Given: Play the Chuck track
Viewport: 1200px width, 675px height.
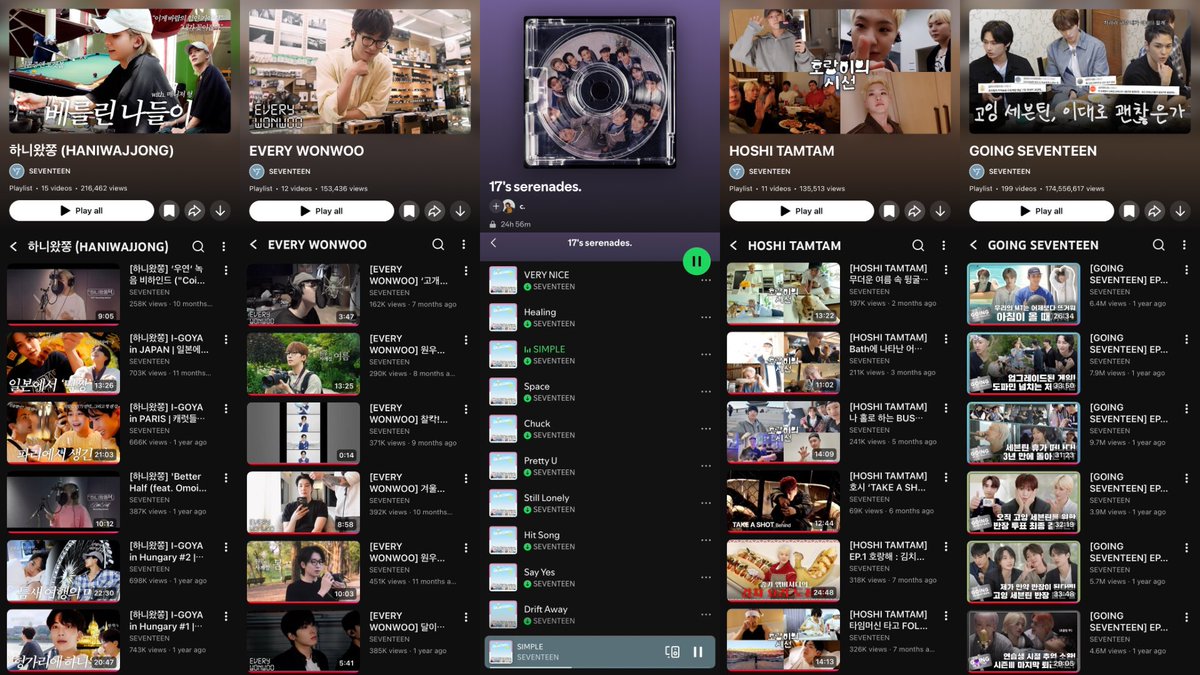Looking at the screenshot, I should point(599,429).
